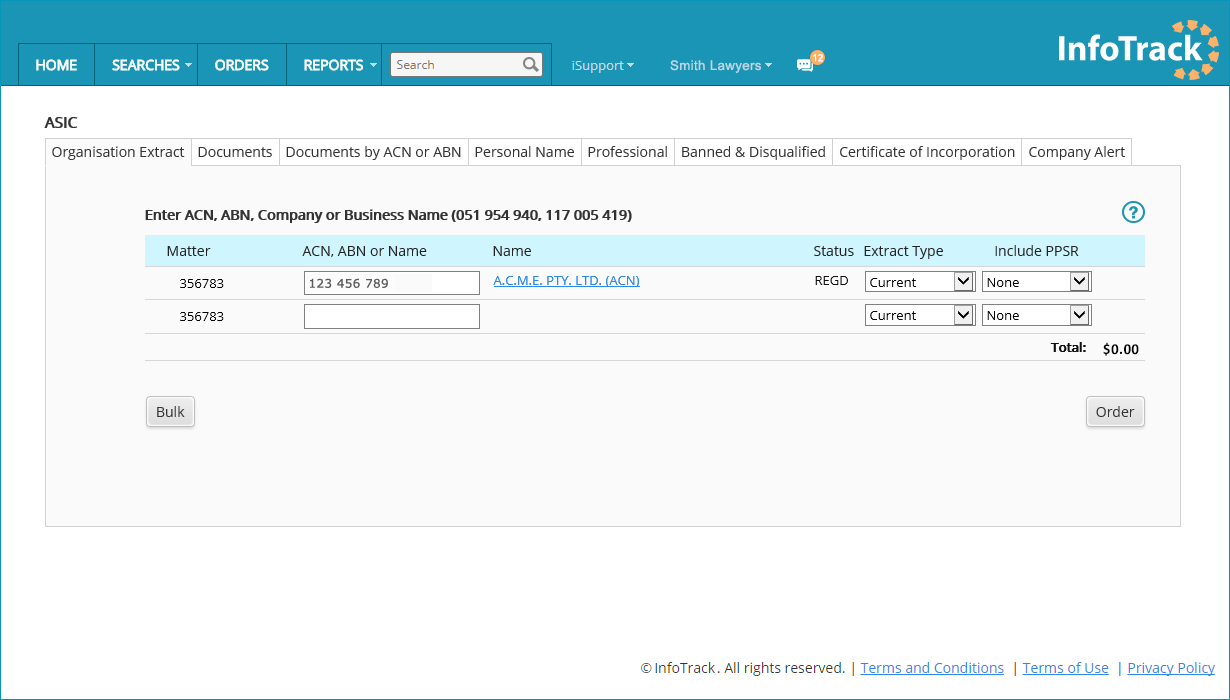Expand the Smith Lawyers account dropdown
The height and width of the screenshot is (700, 1230).
[x=720, y=64]
